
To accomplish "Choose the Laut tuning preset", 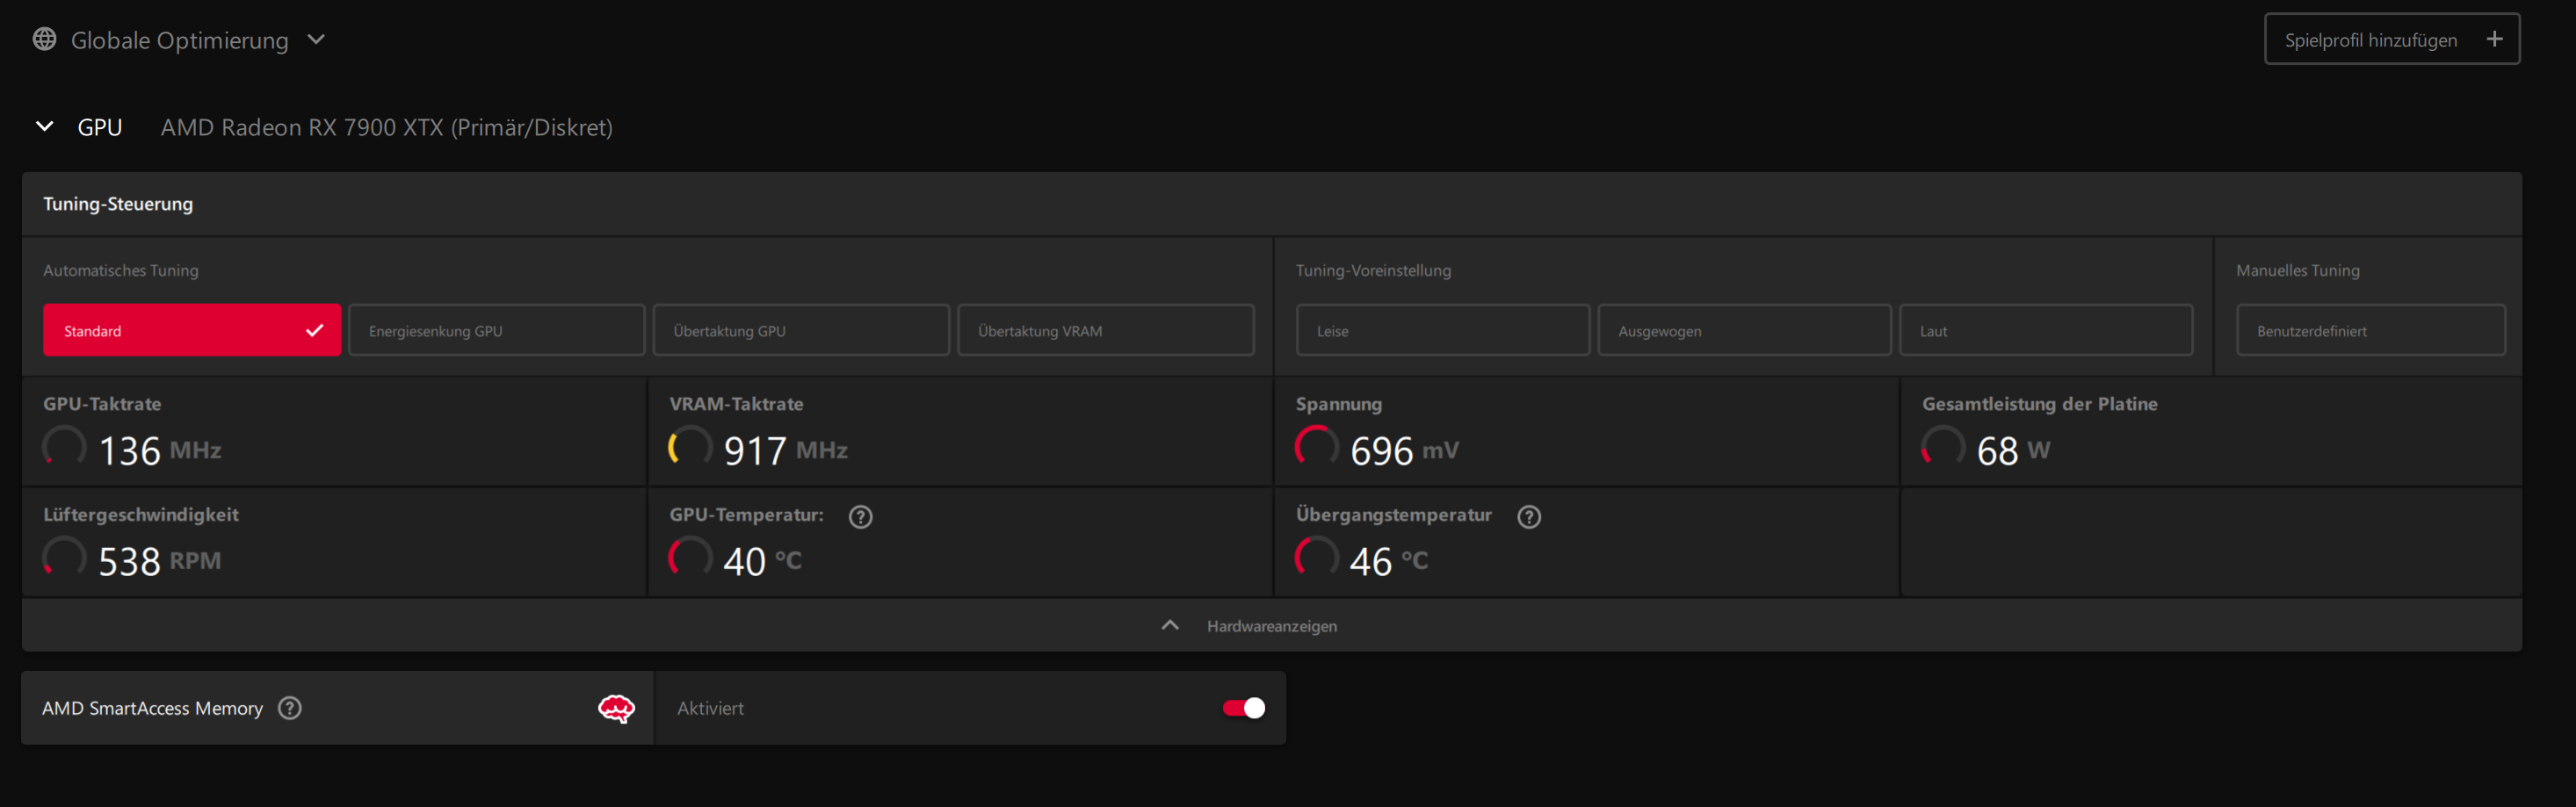I will pyautogui.click(x=2046, y=330).
